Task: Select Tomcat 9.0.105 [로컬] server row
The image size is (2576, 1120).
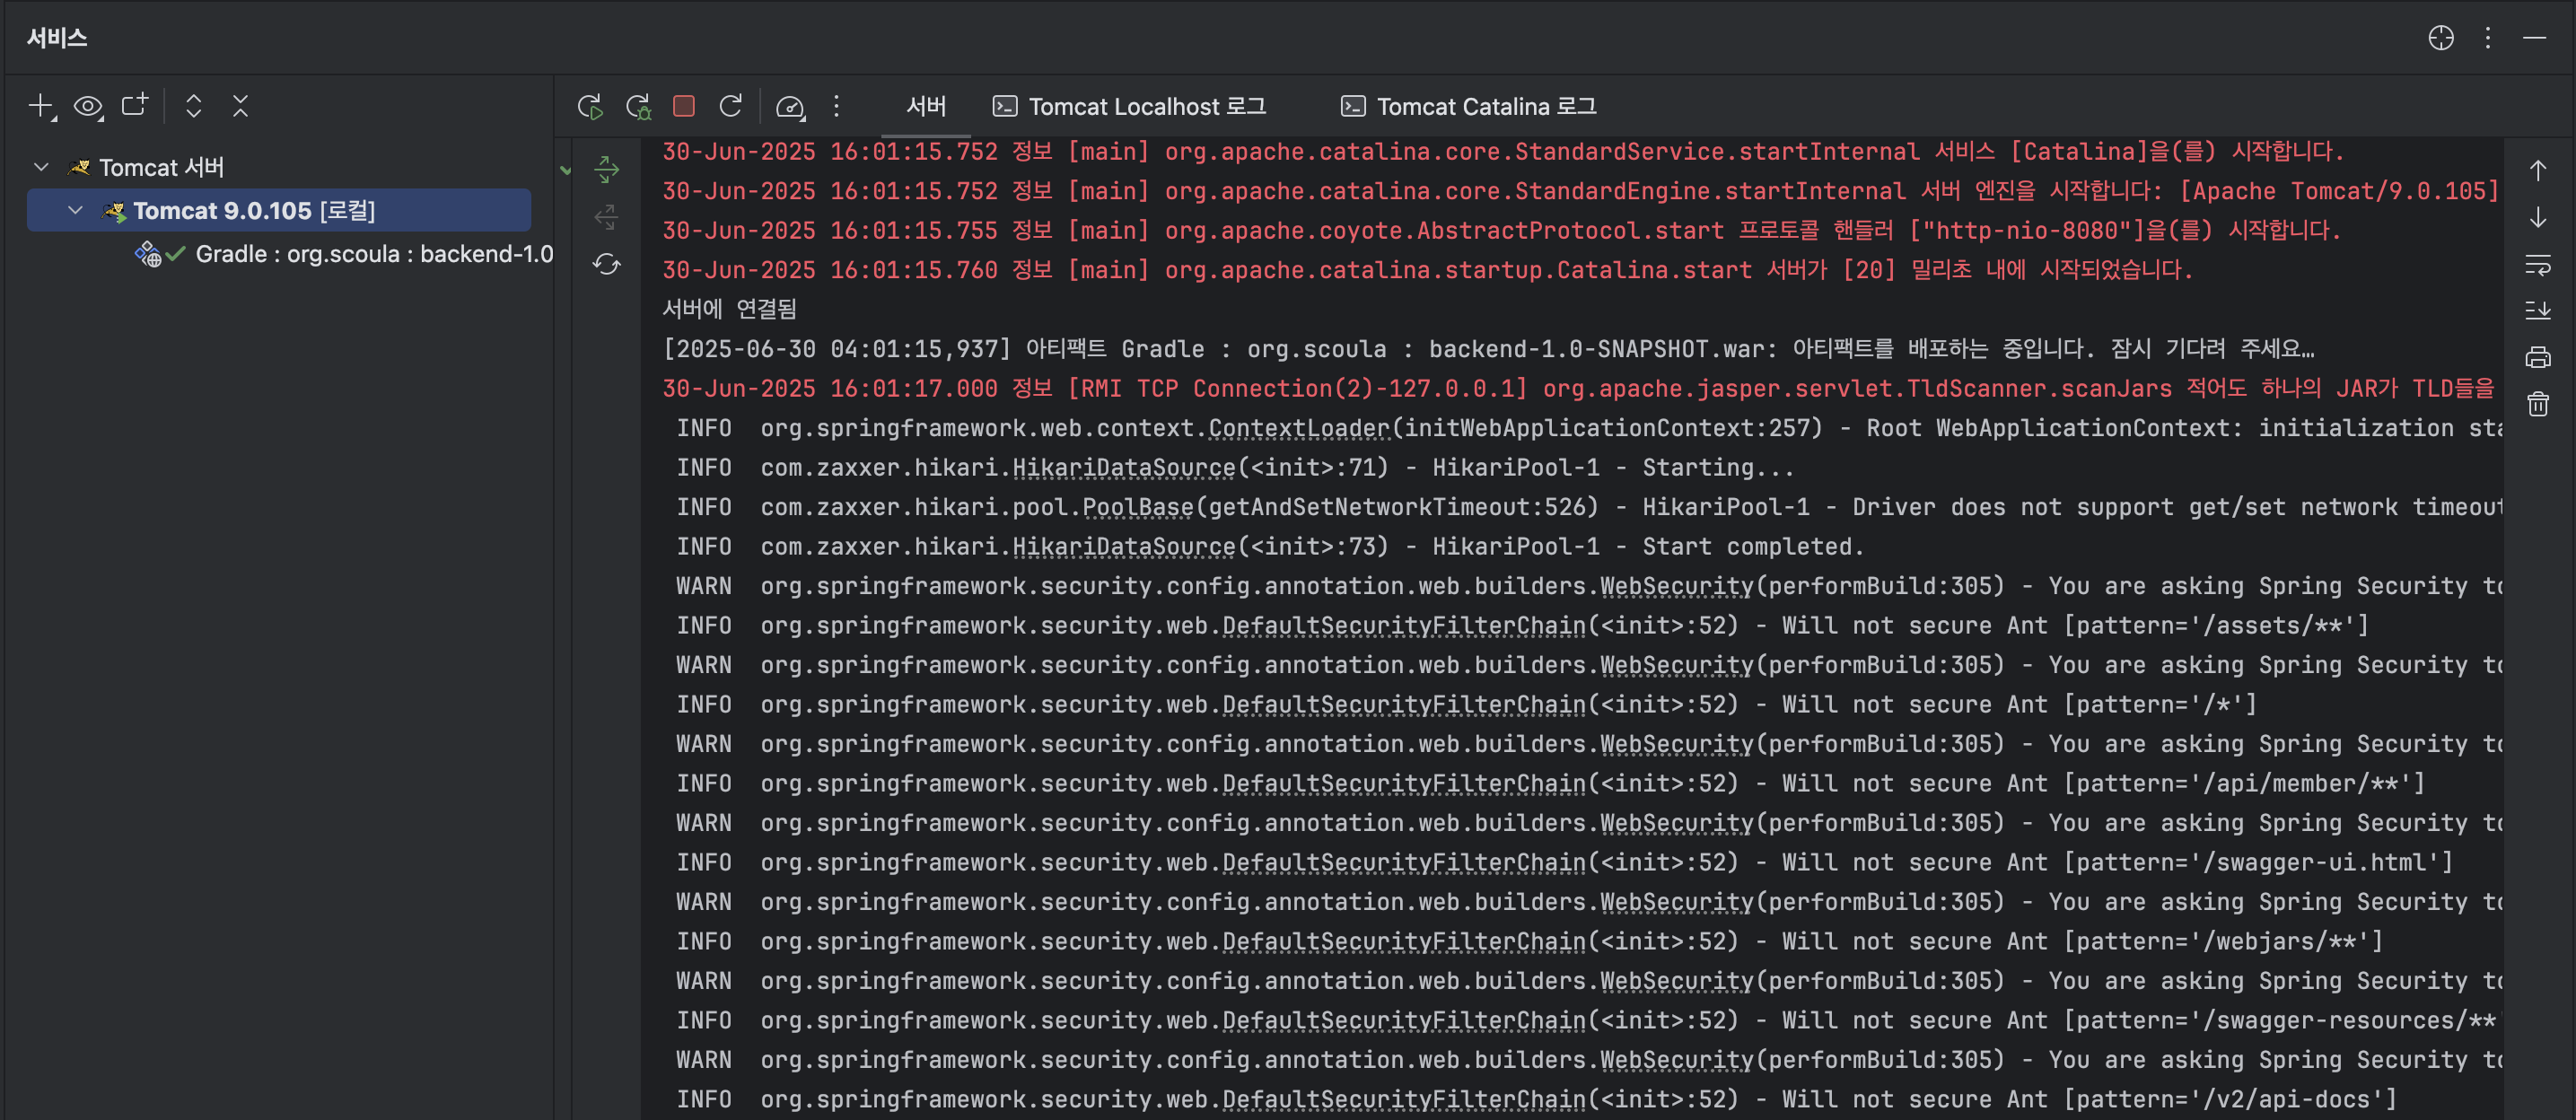Action: point(279,210)
